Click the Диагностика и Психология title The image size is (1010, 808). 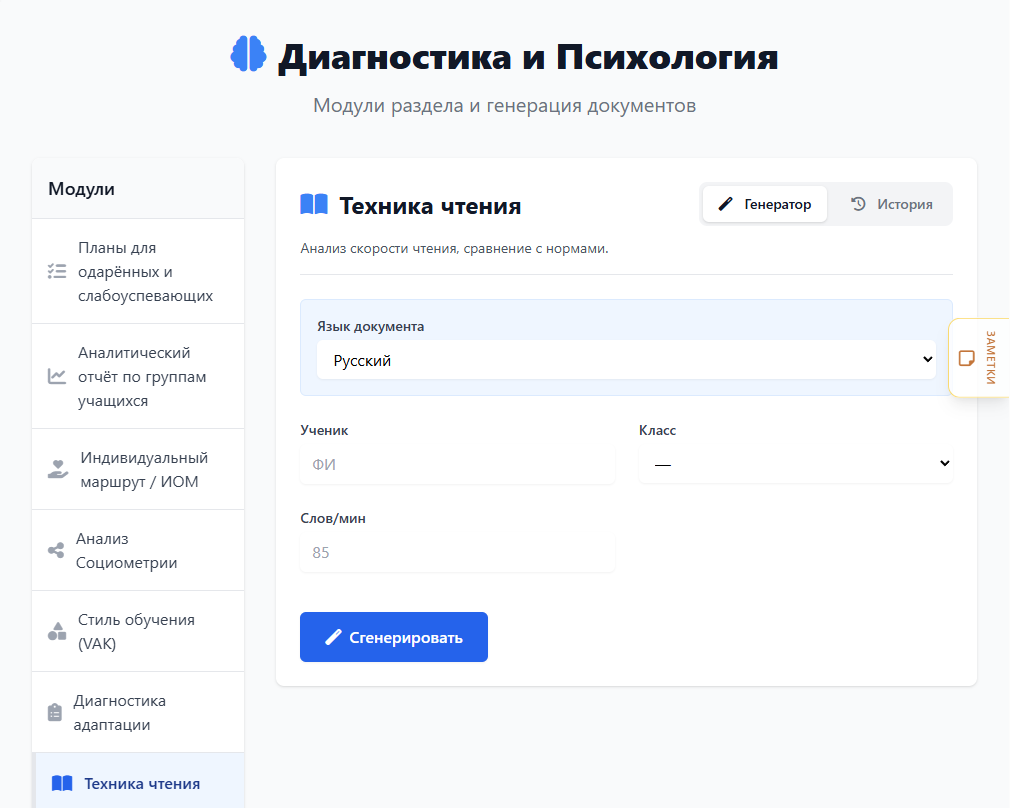[x=528, y=57]
